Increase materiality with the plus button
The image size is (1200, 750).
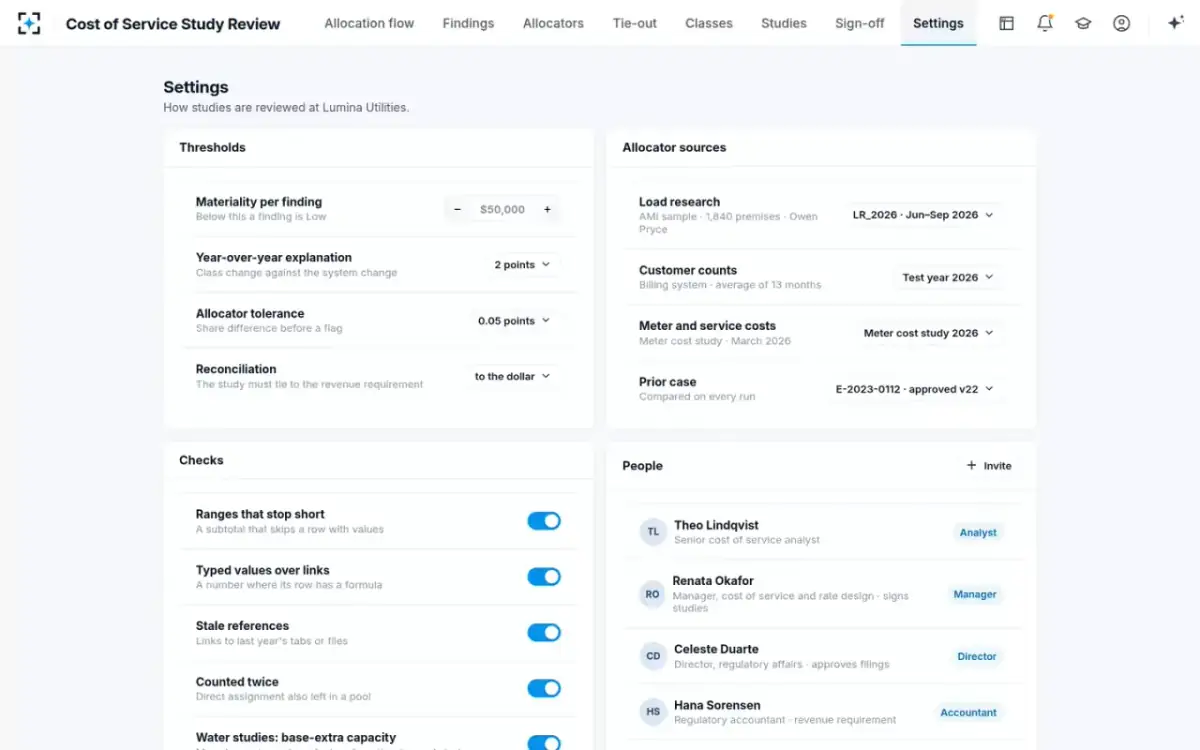click(x=547, y=209)
